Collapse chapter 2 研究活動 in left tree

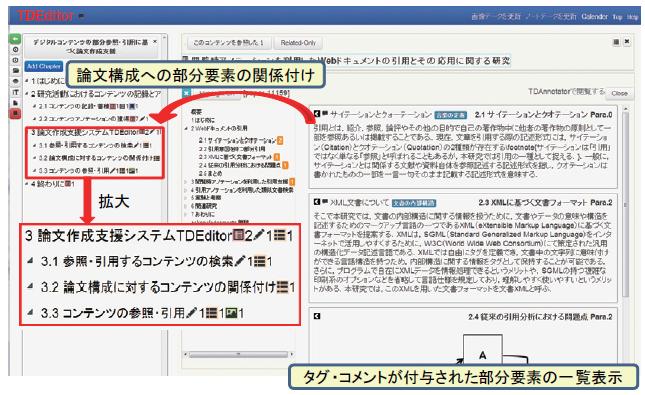[x=27, y=94]
